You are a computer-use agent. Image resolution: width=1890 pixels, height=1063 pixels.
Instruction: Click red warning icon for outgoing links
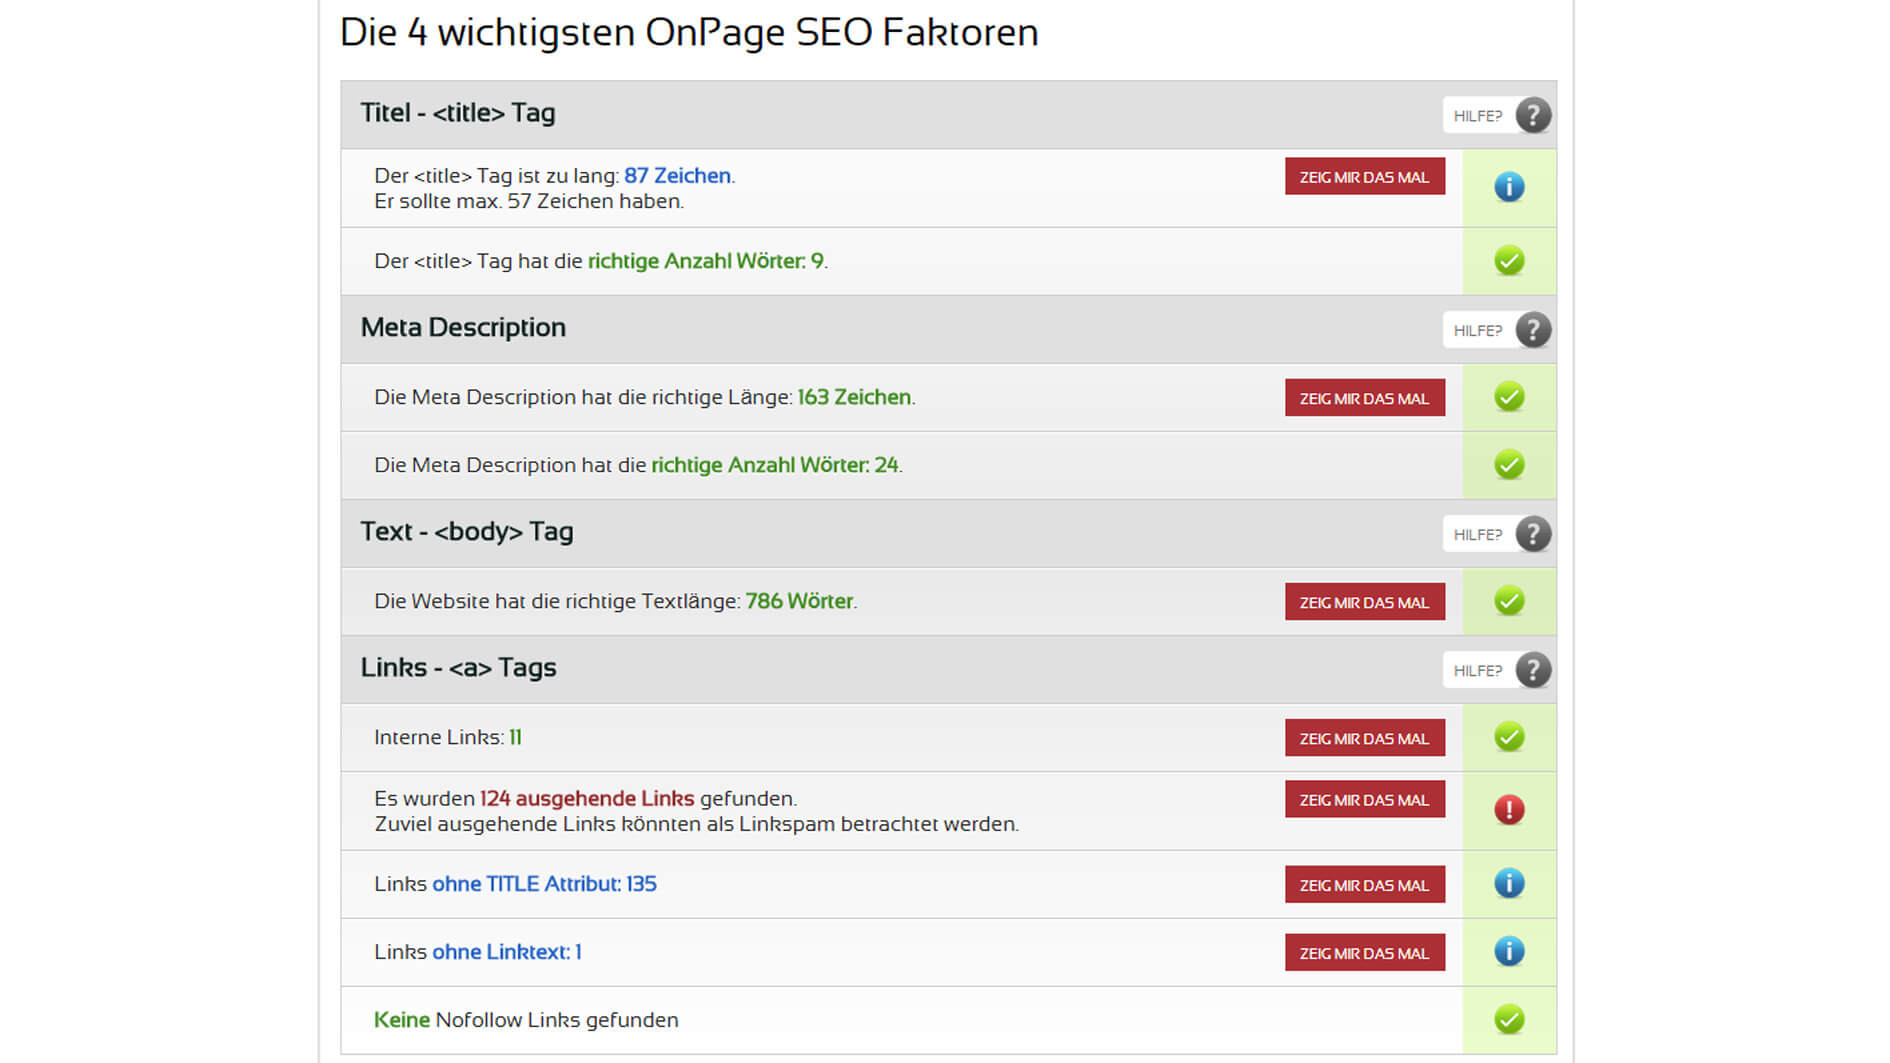point(1508,809)
